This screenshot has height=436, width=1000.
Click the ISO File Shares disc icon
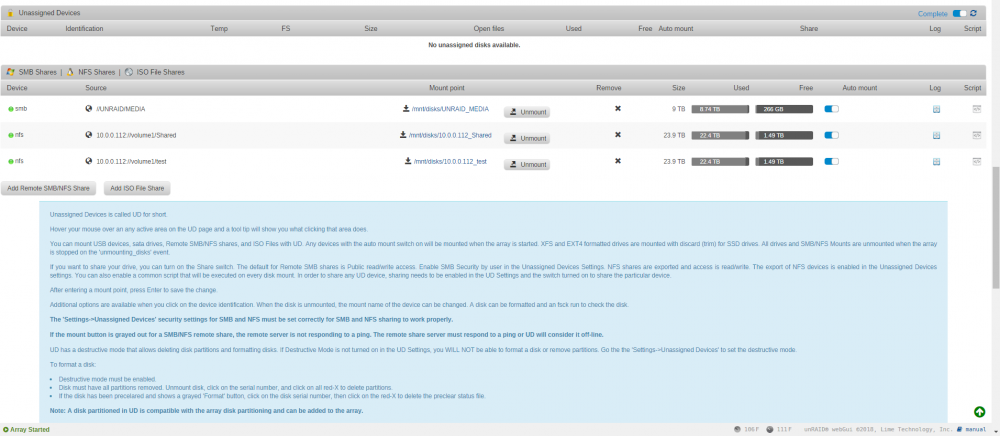(129, 72)
